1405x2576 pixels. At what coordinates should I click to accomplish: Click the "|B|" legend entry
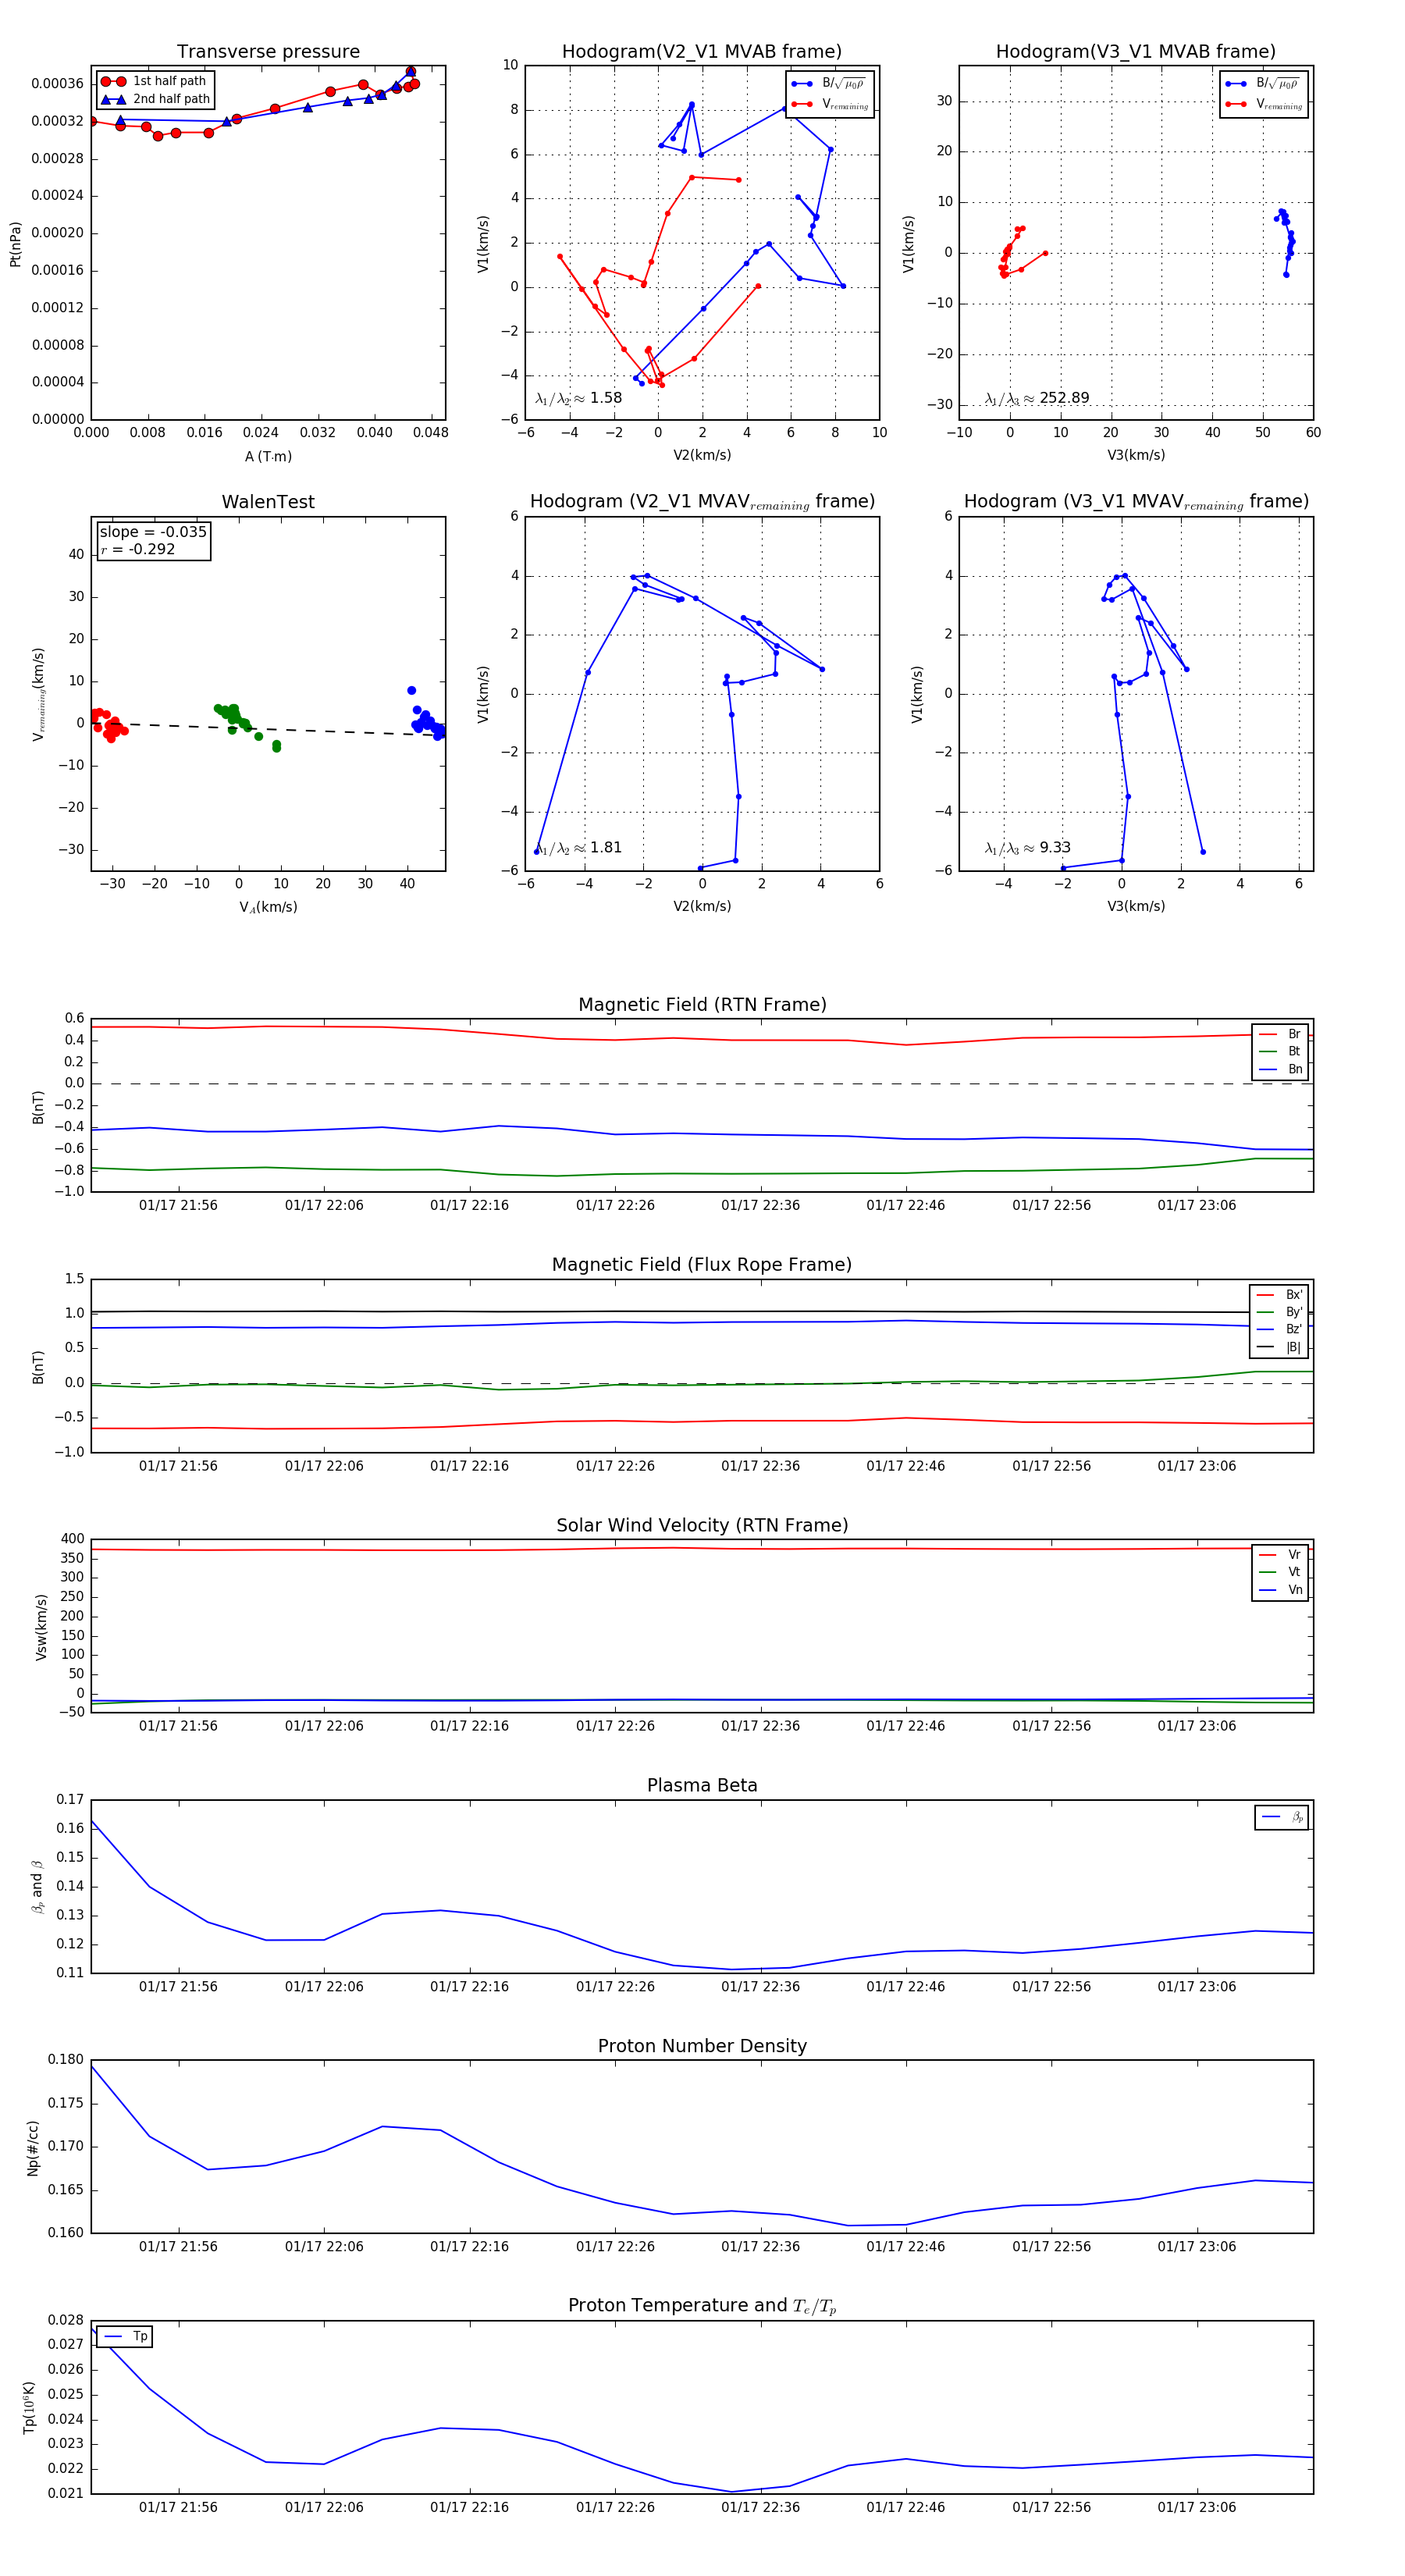1279,1347
